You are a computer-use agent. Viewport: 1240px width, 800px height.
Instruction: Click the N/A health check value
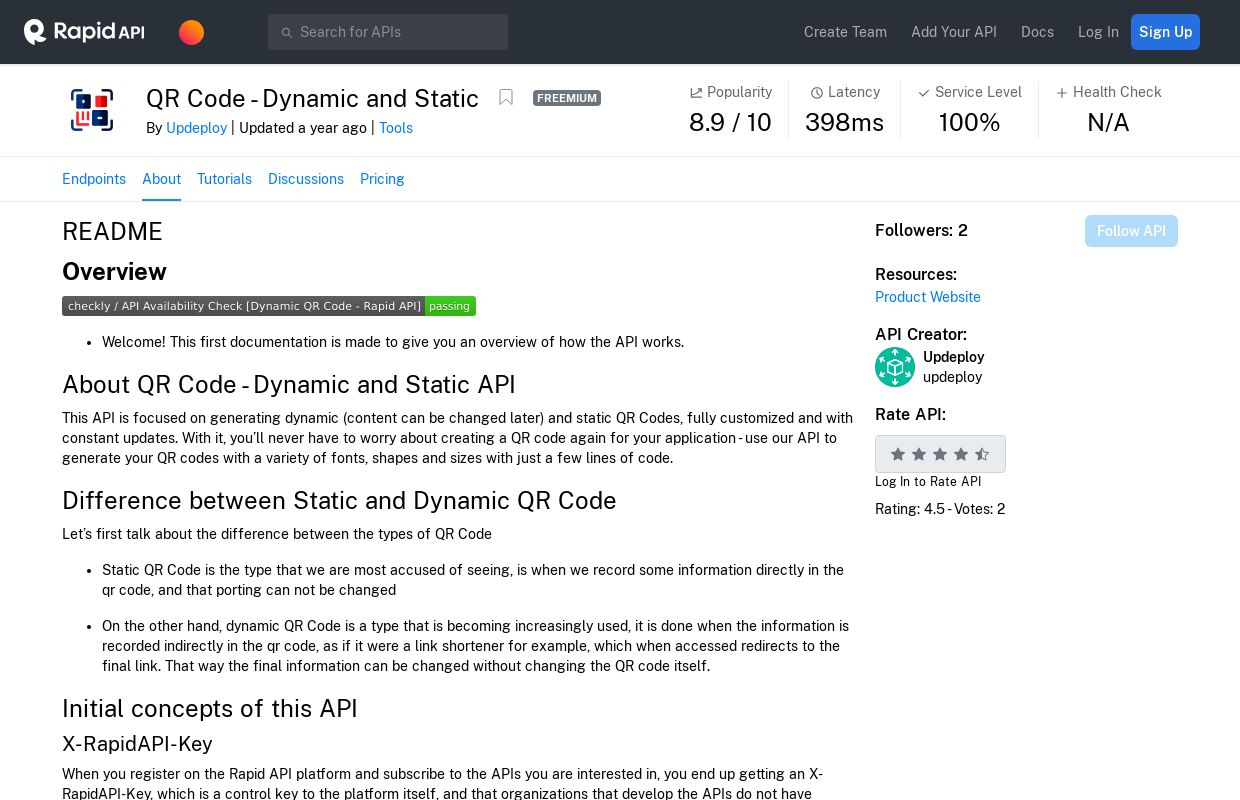1108,122
